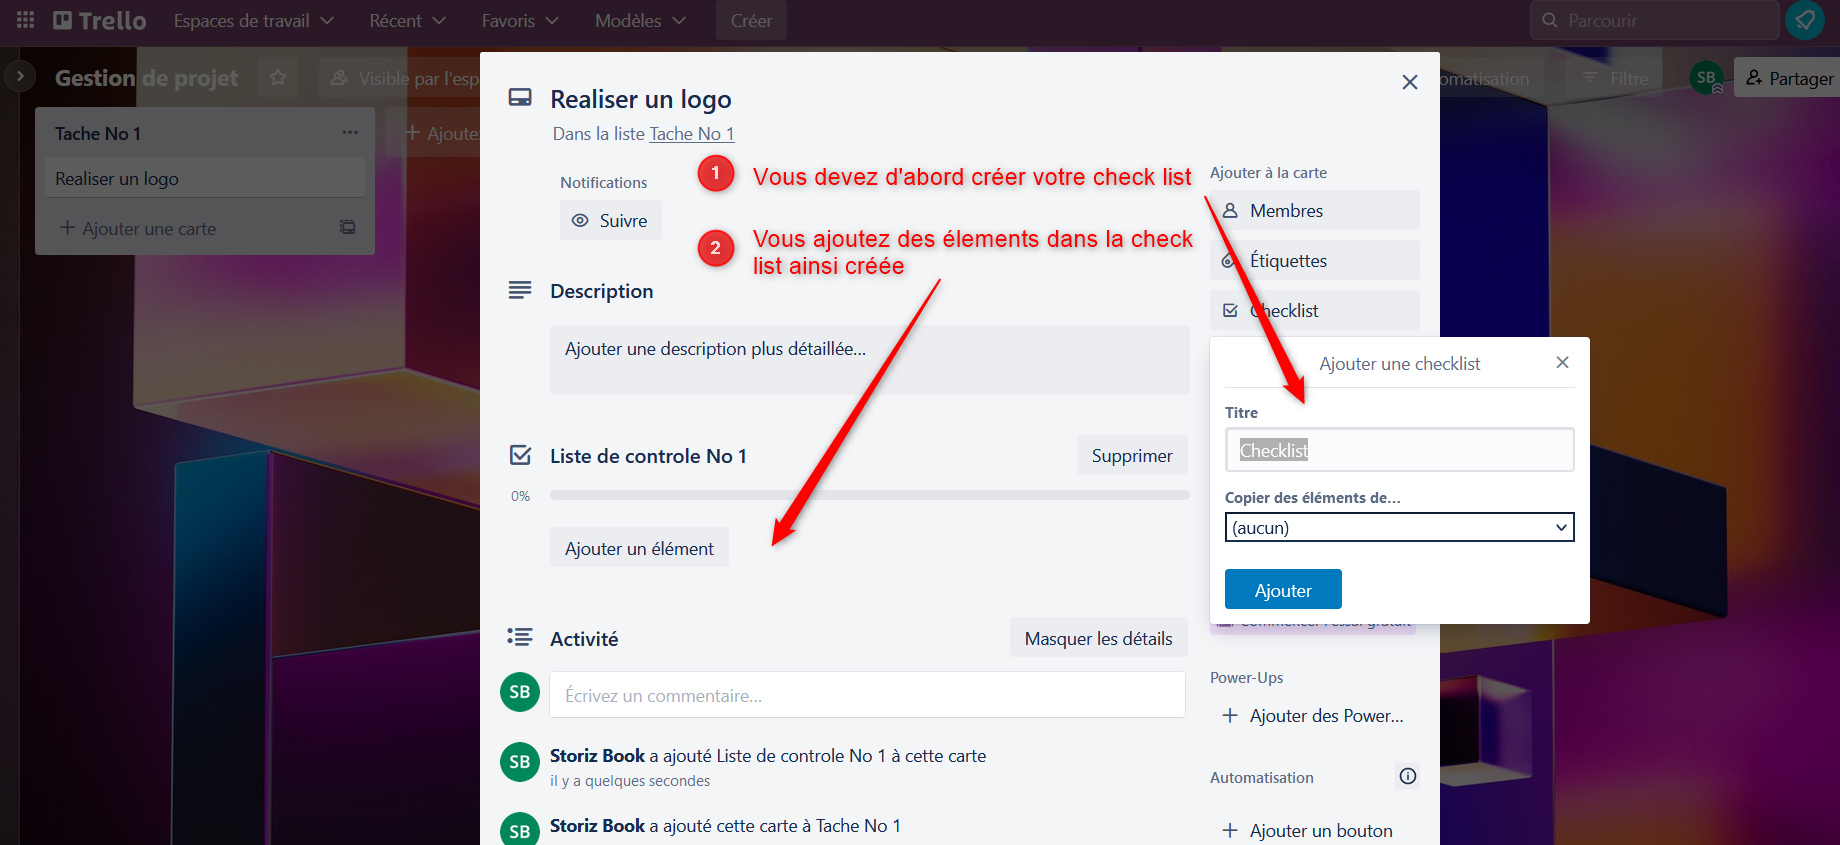Open the Récent menu
The width and height of the screenshot is (1840, 845).
click(407, 20)
